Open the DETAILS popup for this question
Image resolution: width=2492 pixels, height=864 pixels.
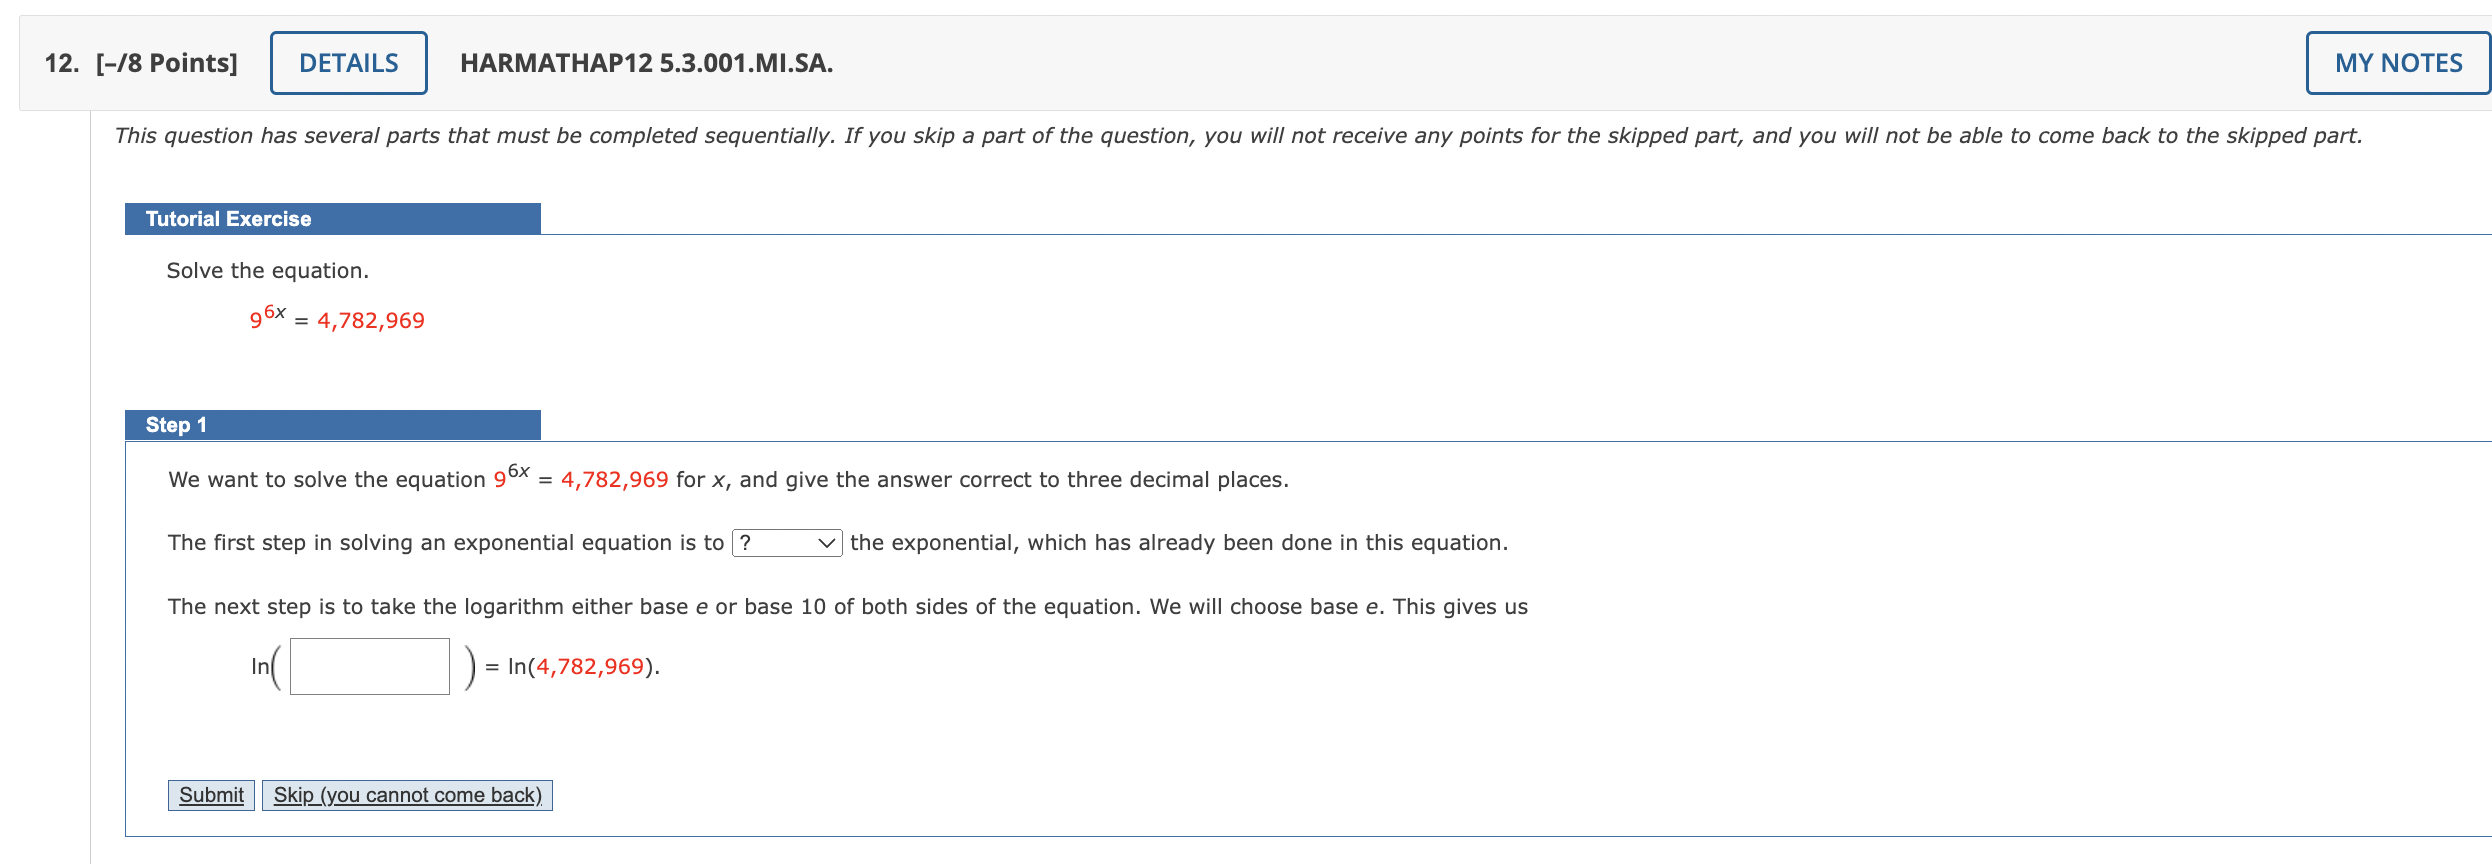click(x=348, y=62)
